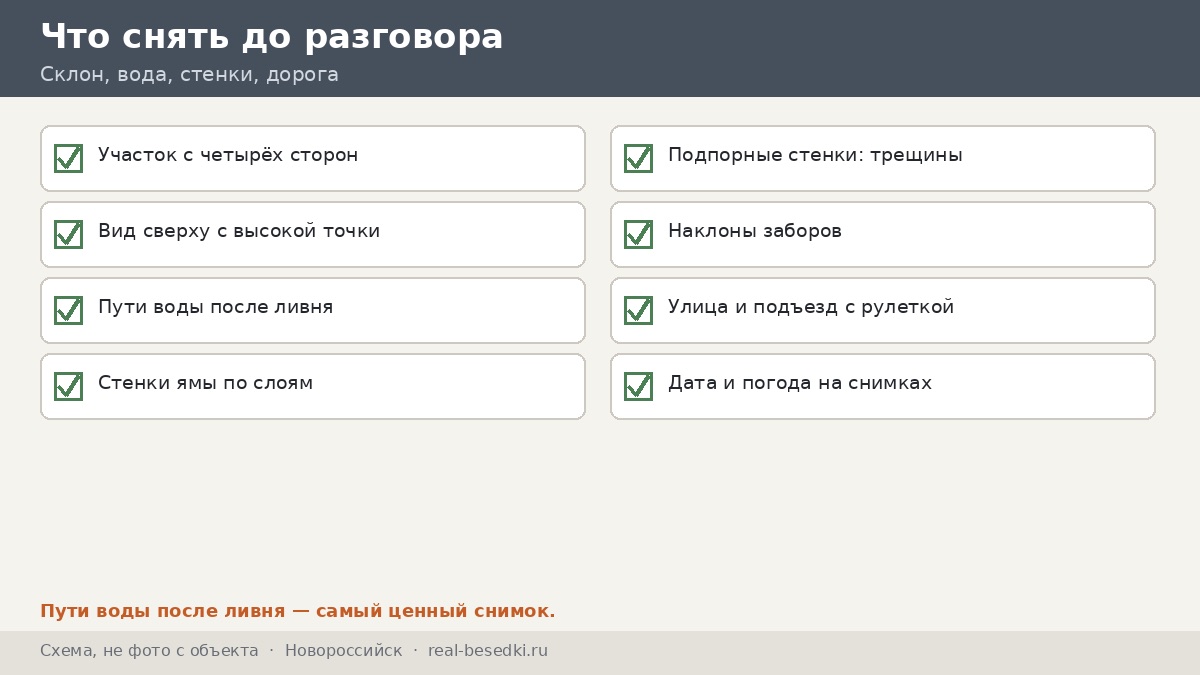1200x675 pixels.
Task: Click the text 'Вид сверху с высокой точки'
Action: coord(239,231)
